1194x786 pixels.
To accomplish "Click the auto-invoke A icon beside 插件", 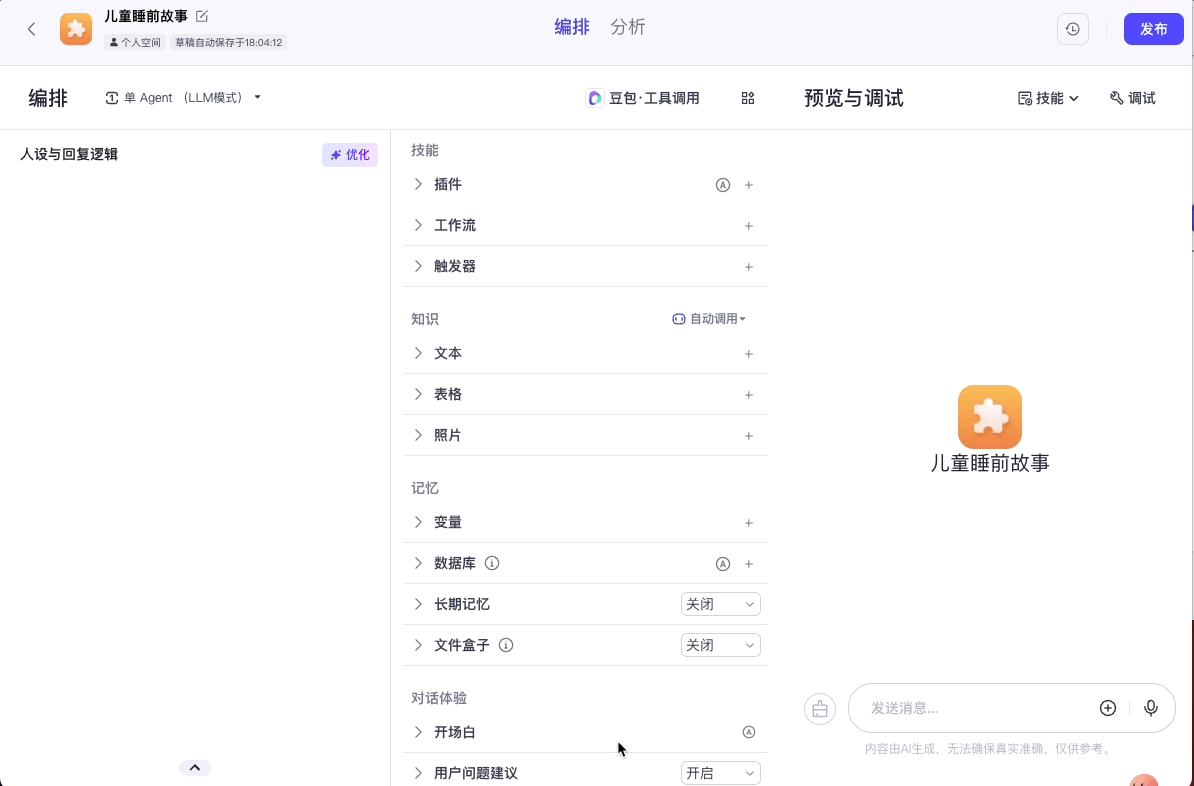I will pos(722,184).
